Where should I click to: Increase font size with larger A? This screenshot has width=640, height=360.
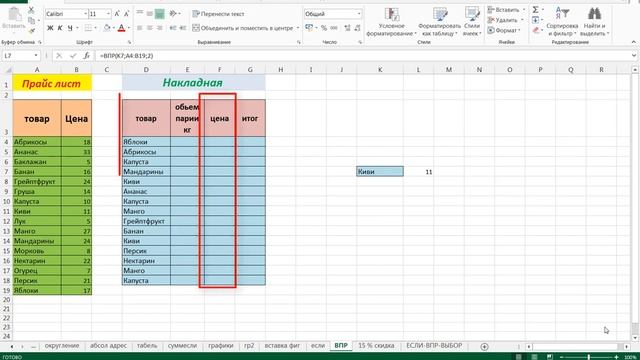click(x=117, y=14)
